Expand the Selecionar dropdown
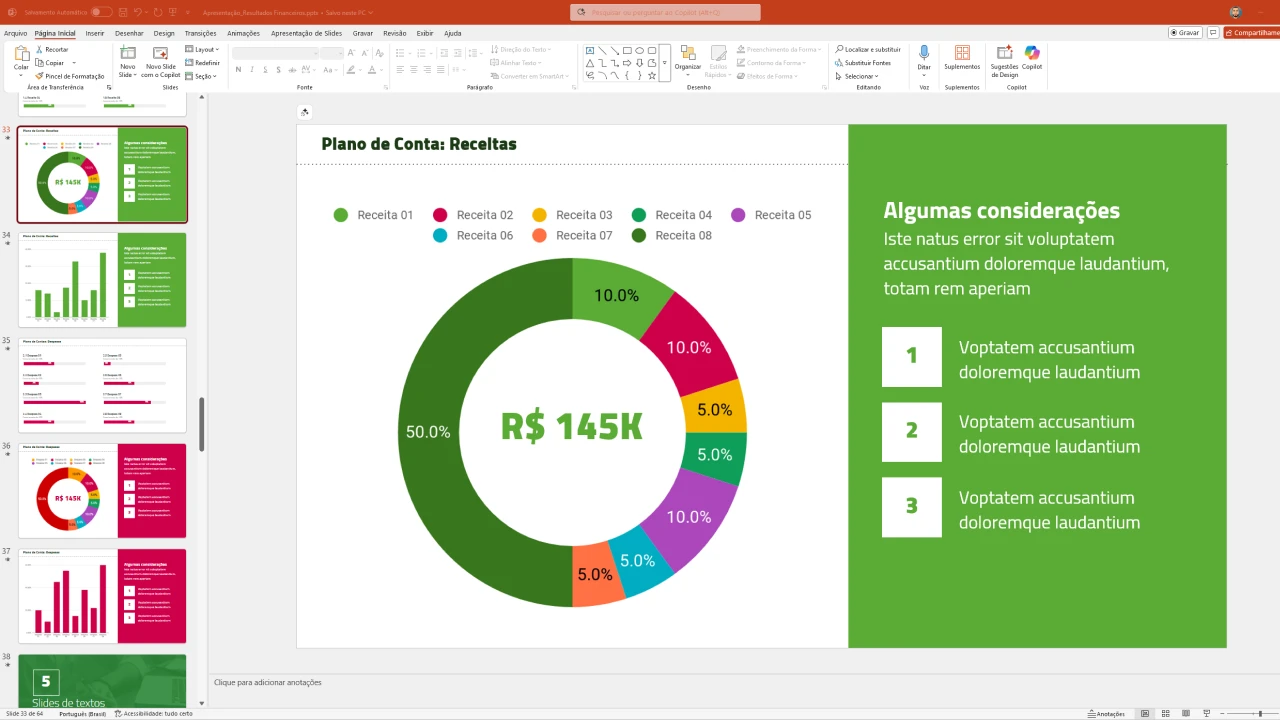Screen dimensions: 1280x720 (859, 76)
